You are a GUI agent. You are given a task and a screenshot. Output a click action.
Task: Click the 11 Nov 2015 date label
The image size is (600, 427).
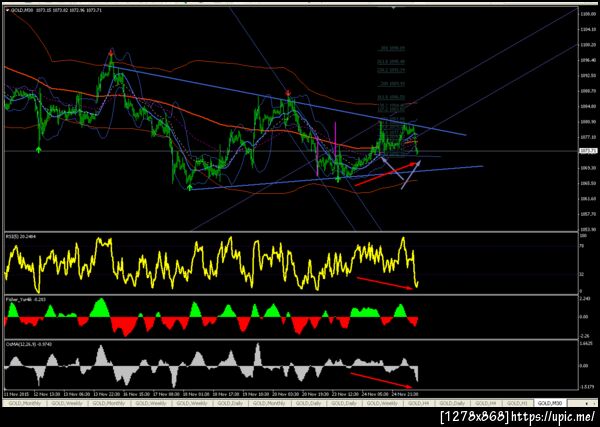15,394
